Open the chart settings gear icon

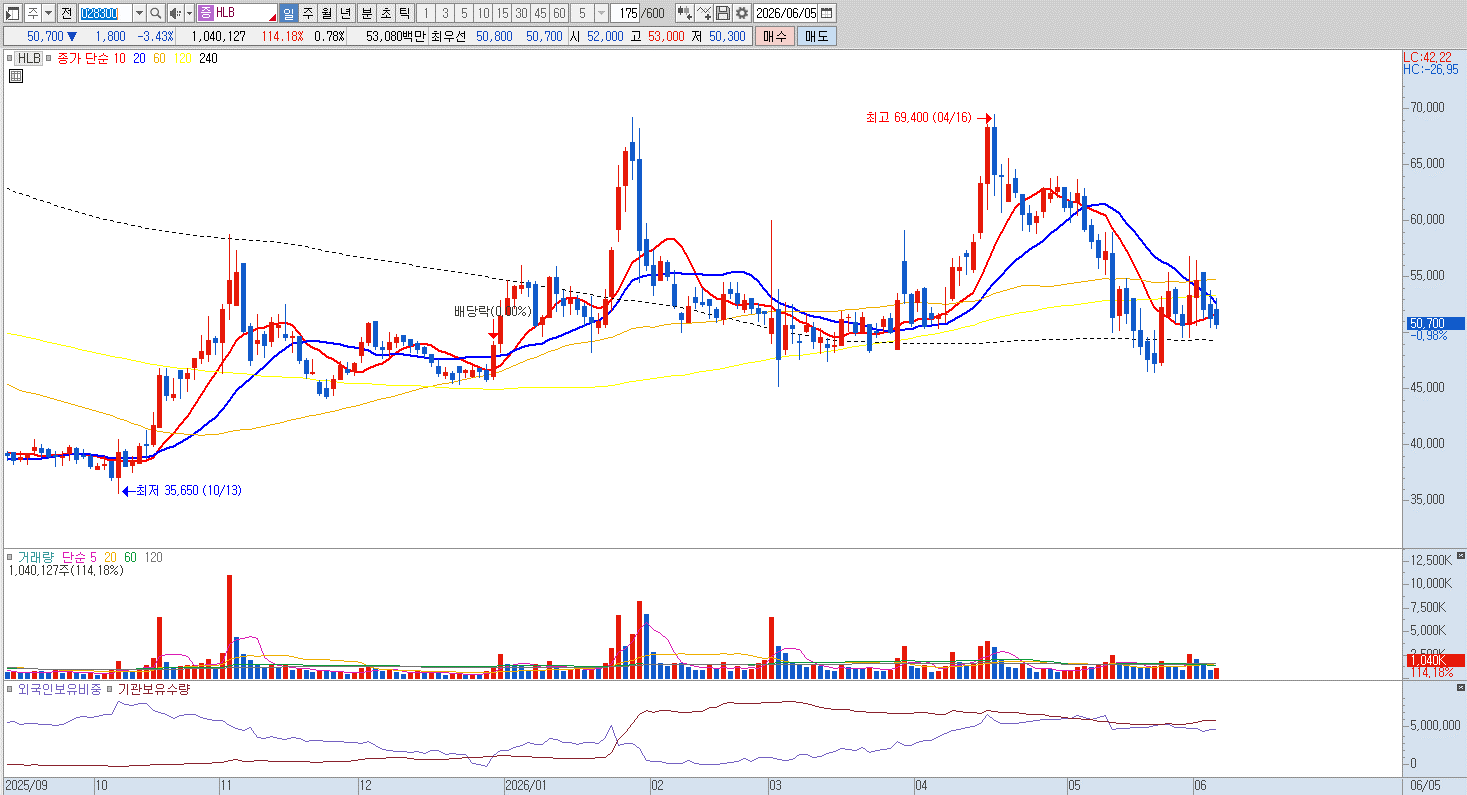[742, 13]
